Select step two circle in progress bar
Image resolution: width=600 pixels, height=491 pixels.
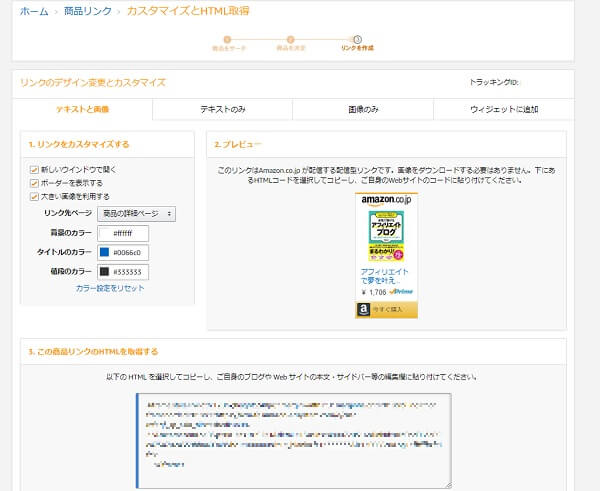pyautogui.click(x=290, y=39)
